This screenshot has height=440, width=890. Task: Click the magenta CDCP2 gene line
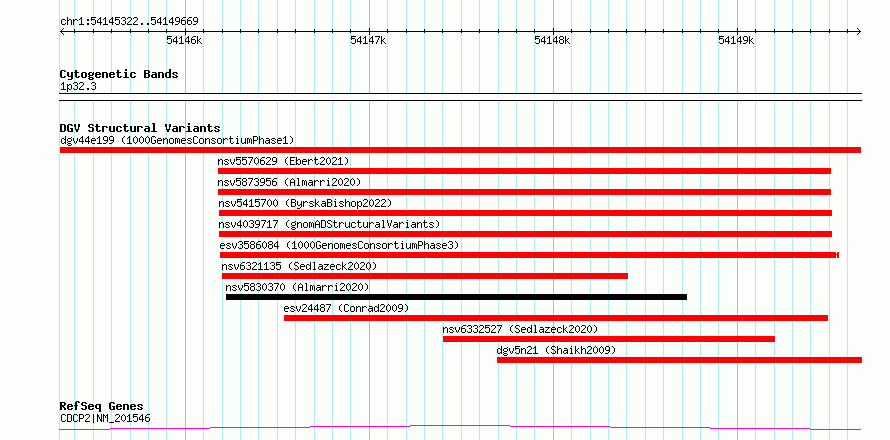(460, 428)
